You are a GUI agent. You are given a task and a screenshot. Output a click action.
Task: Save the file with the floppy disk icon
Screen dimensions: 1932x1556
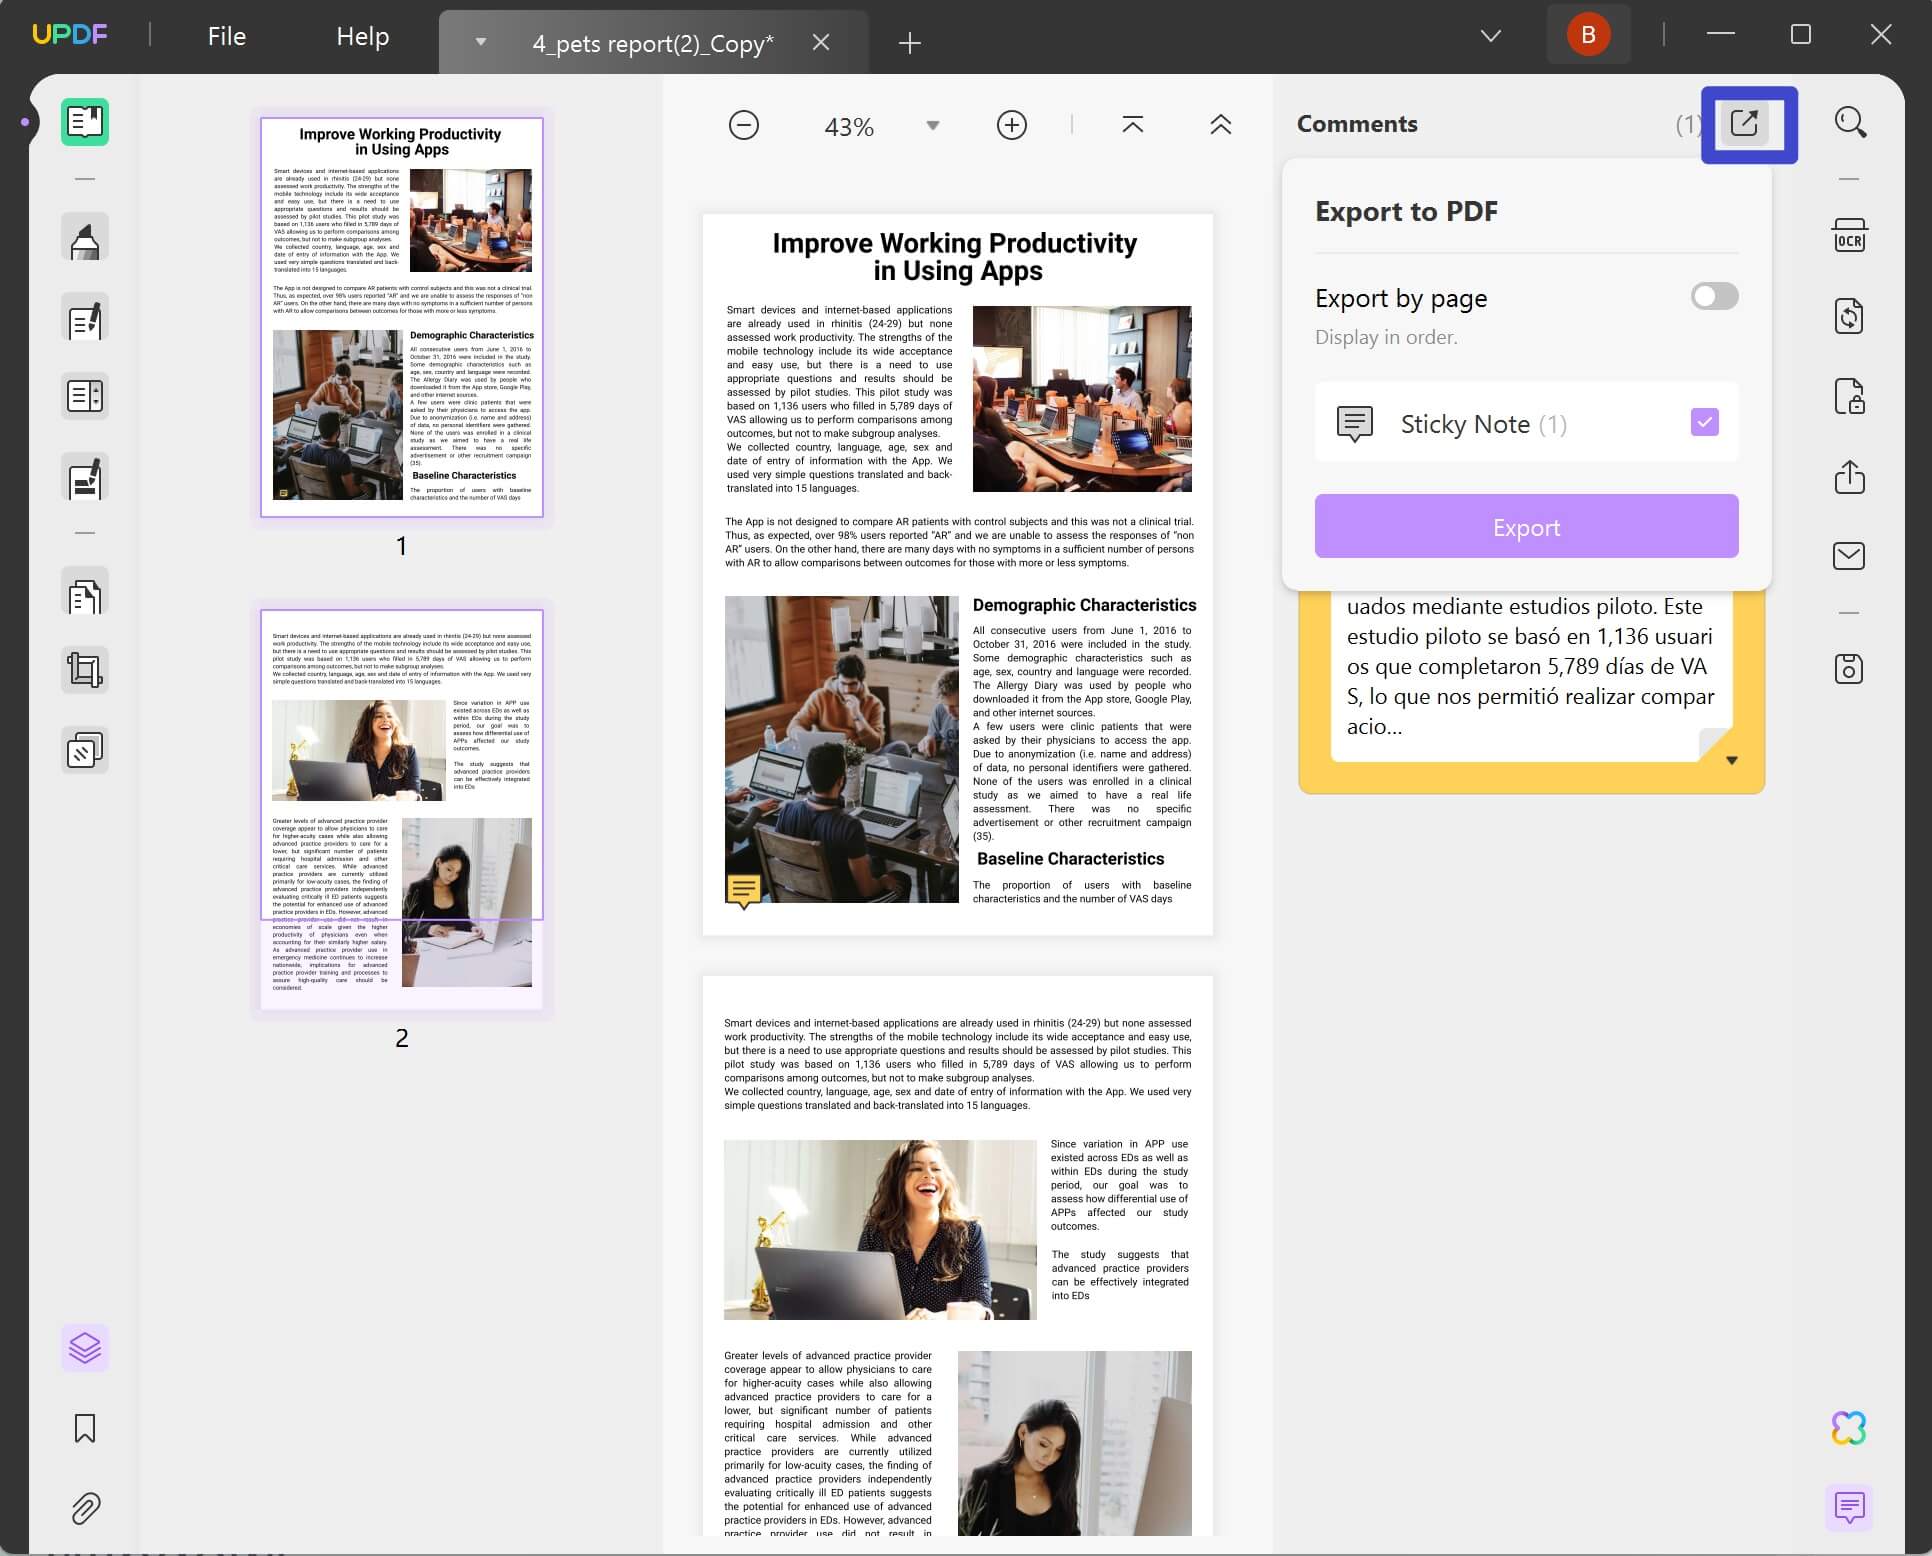coord(1850,668)
